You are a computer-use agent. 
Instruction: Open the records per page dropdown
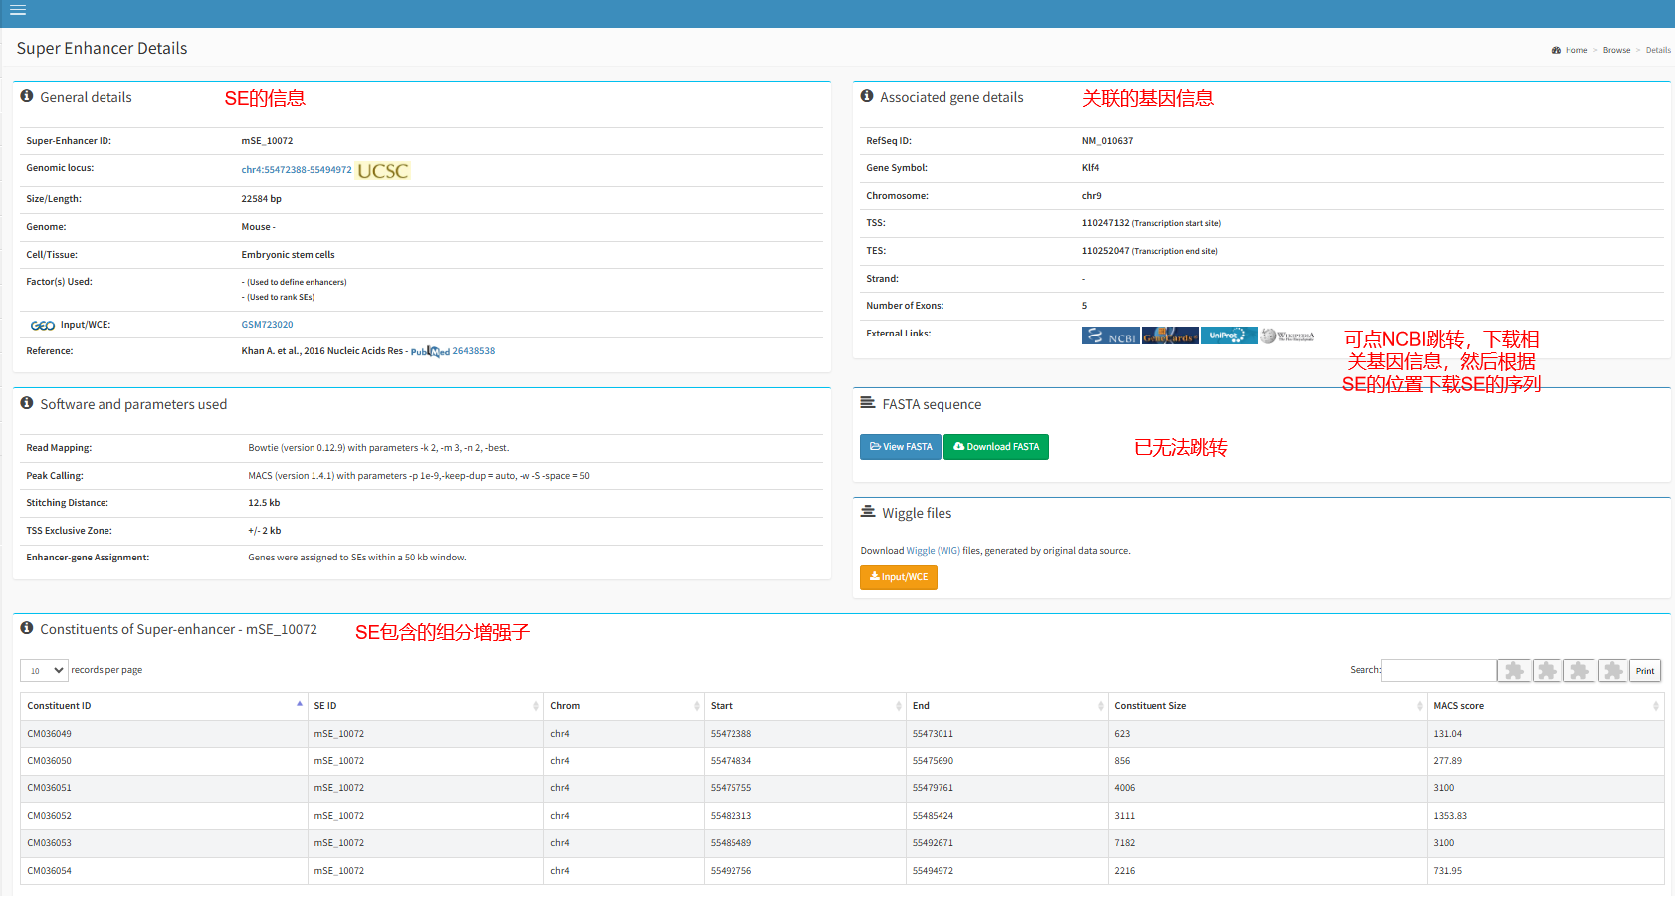45,670
